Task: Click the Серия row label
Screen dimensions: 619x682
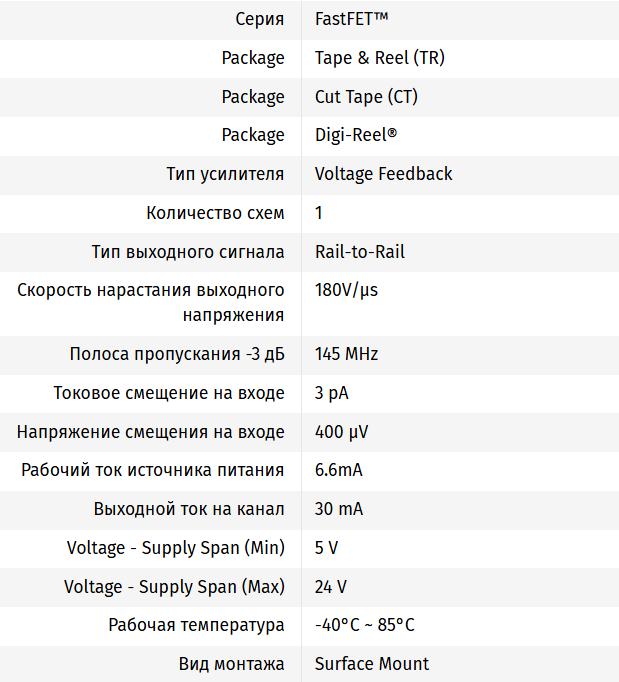Action: click(259, 19)
